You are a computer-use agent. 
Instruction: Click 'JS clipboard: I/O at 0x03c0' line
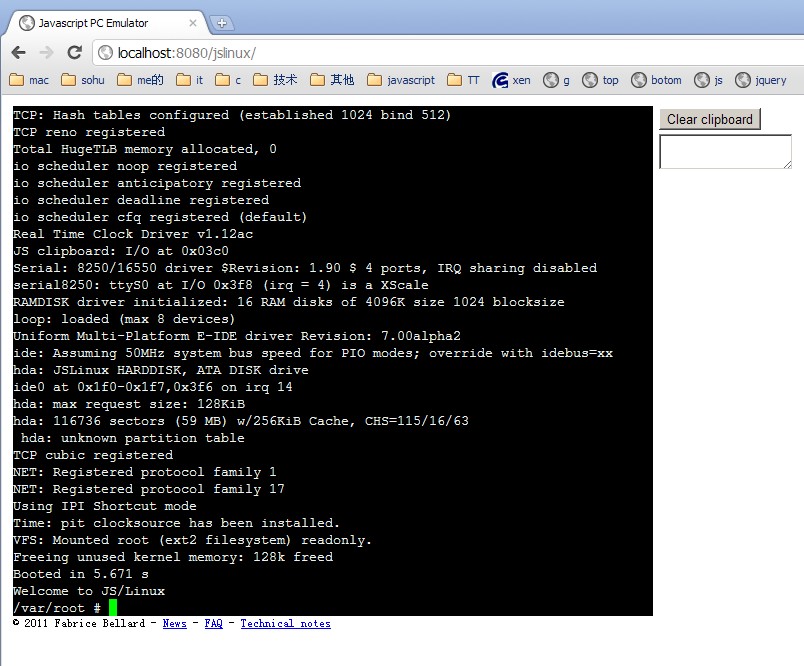pos(121,251)
